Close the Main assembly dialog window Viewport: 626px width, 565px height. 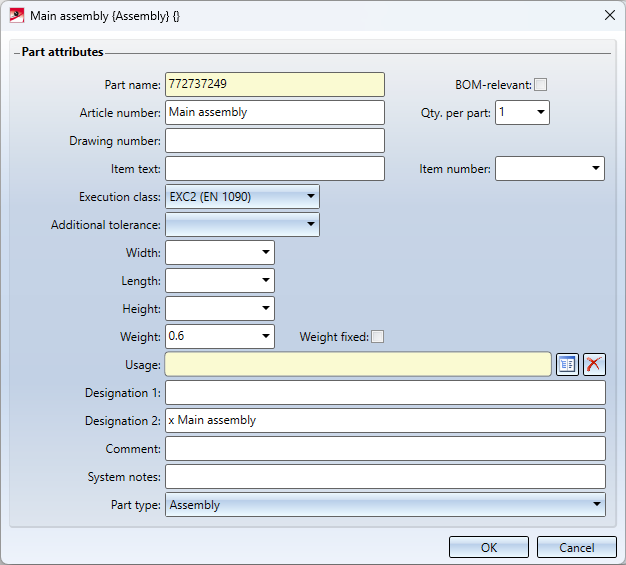(x=609, y=16)
